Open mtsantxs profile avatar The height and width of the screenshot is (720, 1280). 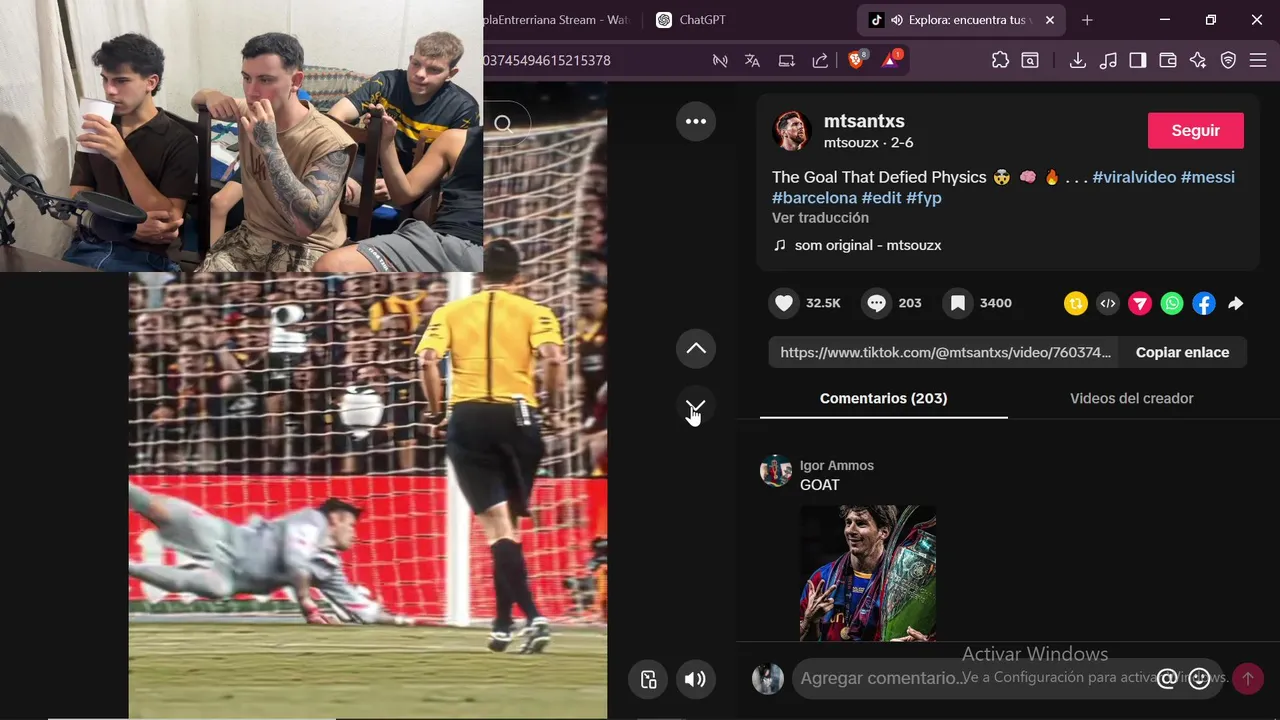(x=791, y=131)
